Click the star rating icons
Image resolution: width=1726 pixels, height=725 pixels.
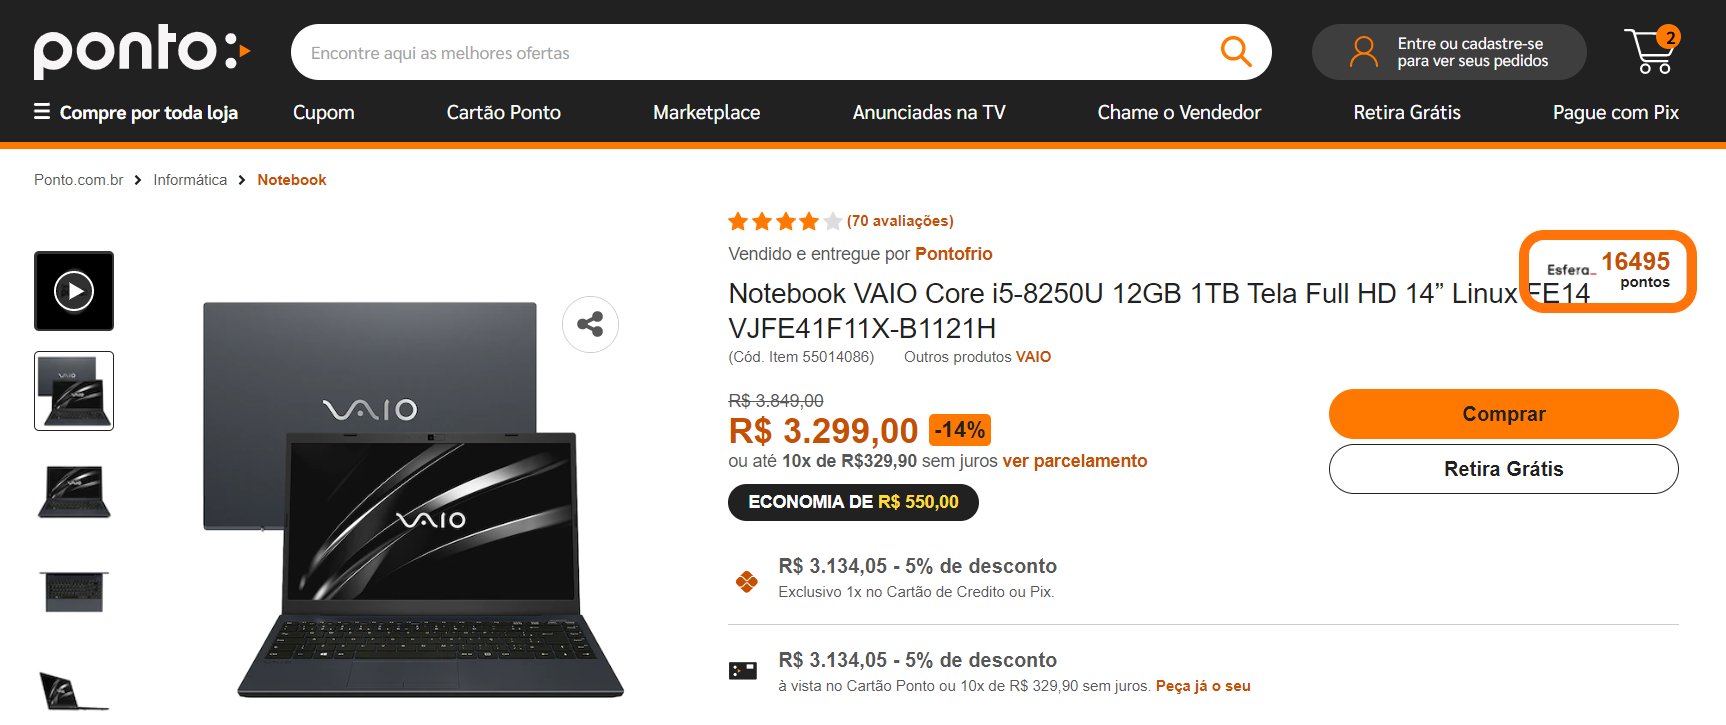(785, 221)
